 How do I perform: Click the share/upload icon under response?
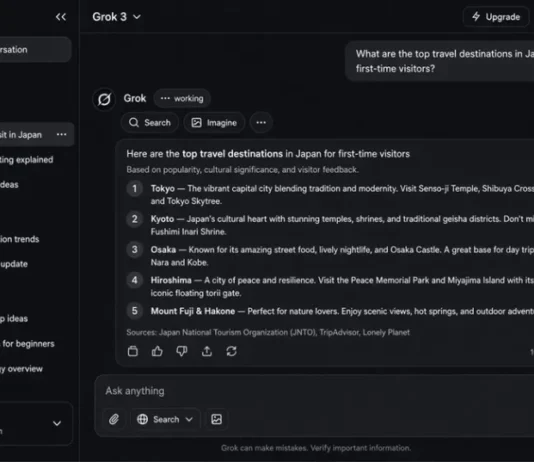[207, 351]
